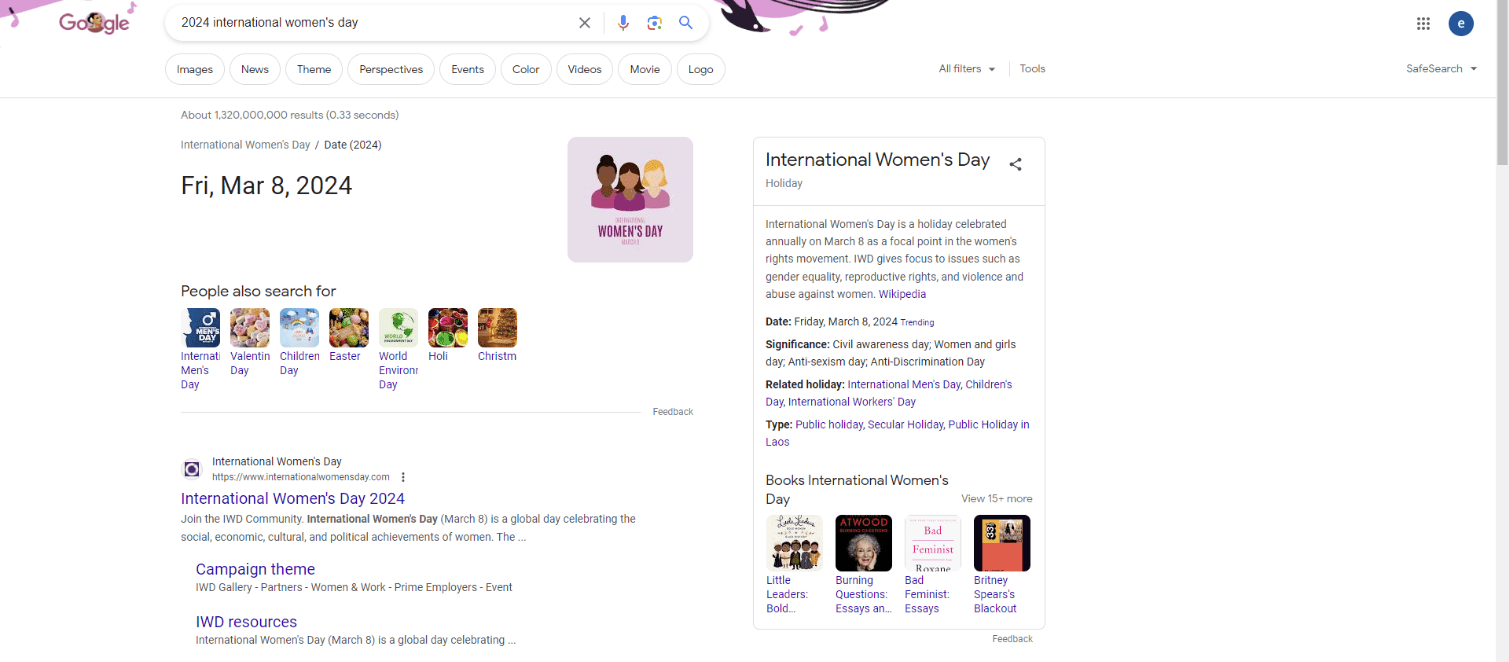Open Little Leaders book cover

point(794,543)
